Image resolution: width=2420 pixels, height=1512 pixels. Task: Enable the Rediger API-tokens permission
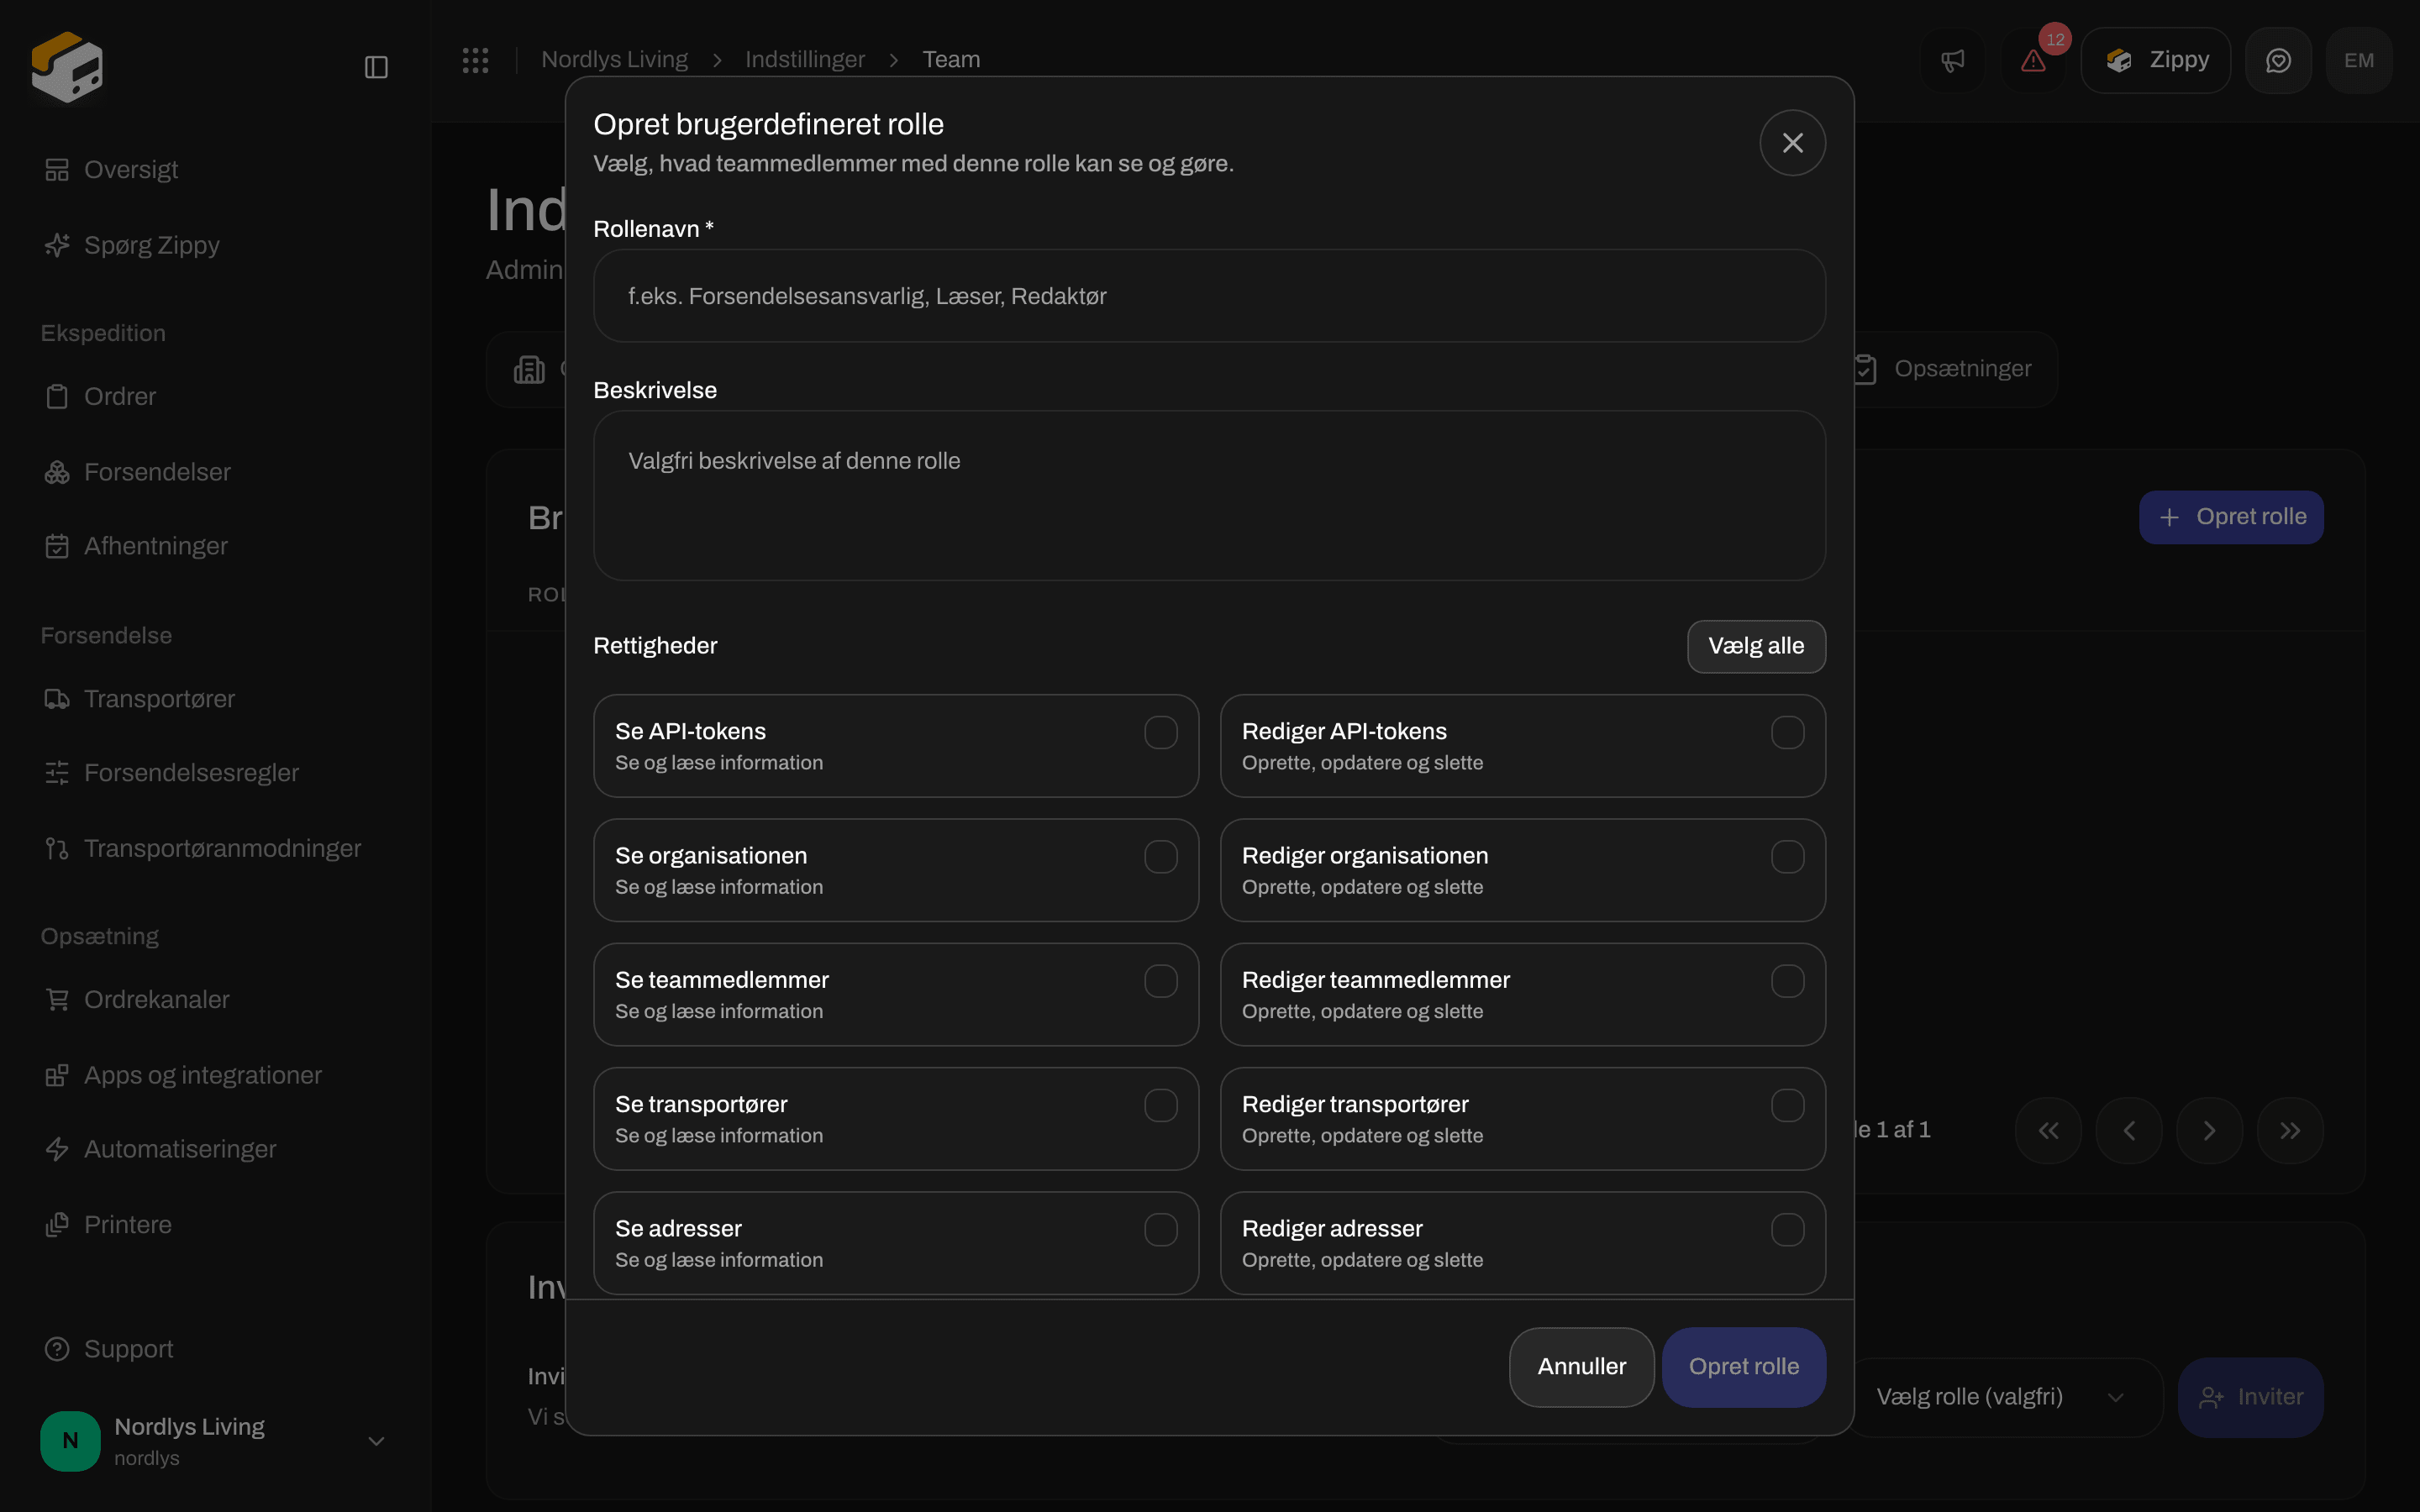point(1787,733)
